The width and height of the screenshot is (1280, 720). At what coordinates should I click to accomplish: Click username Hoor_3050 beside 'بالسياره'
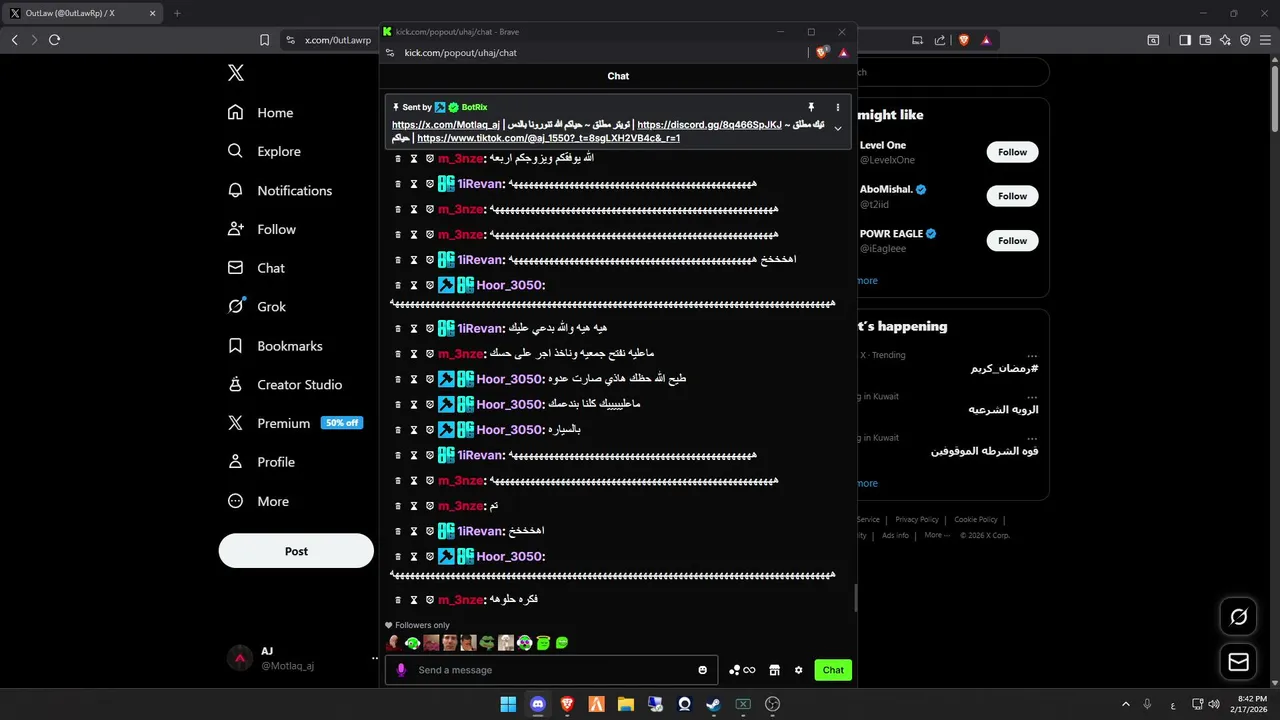coord(509,430)
